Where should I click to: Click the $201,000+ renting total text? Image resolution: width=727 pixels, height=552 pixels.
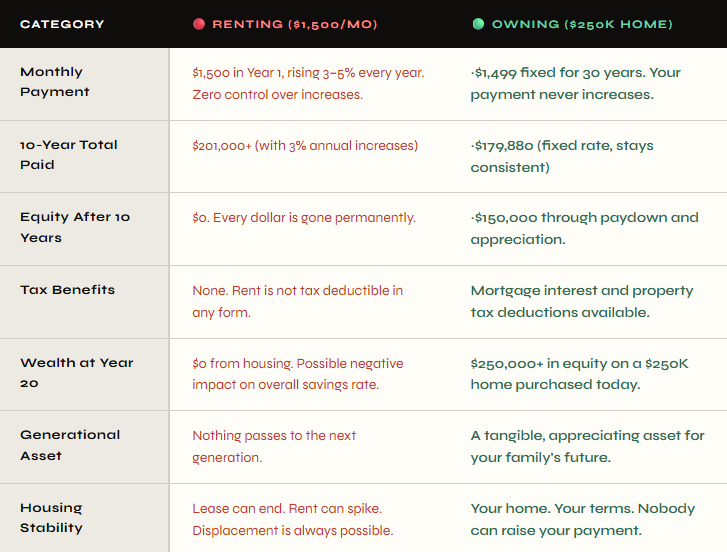(305, 146)
